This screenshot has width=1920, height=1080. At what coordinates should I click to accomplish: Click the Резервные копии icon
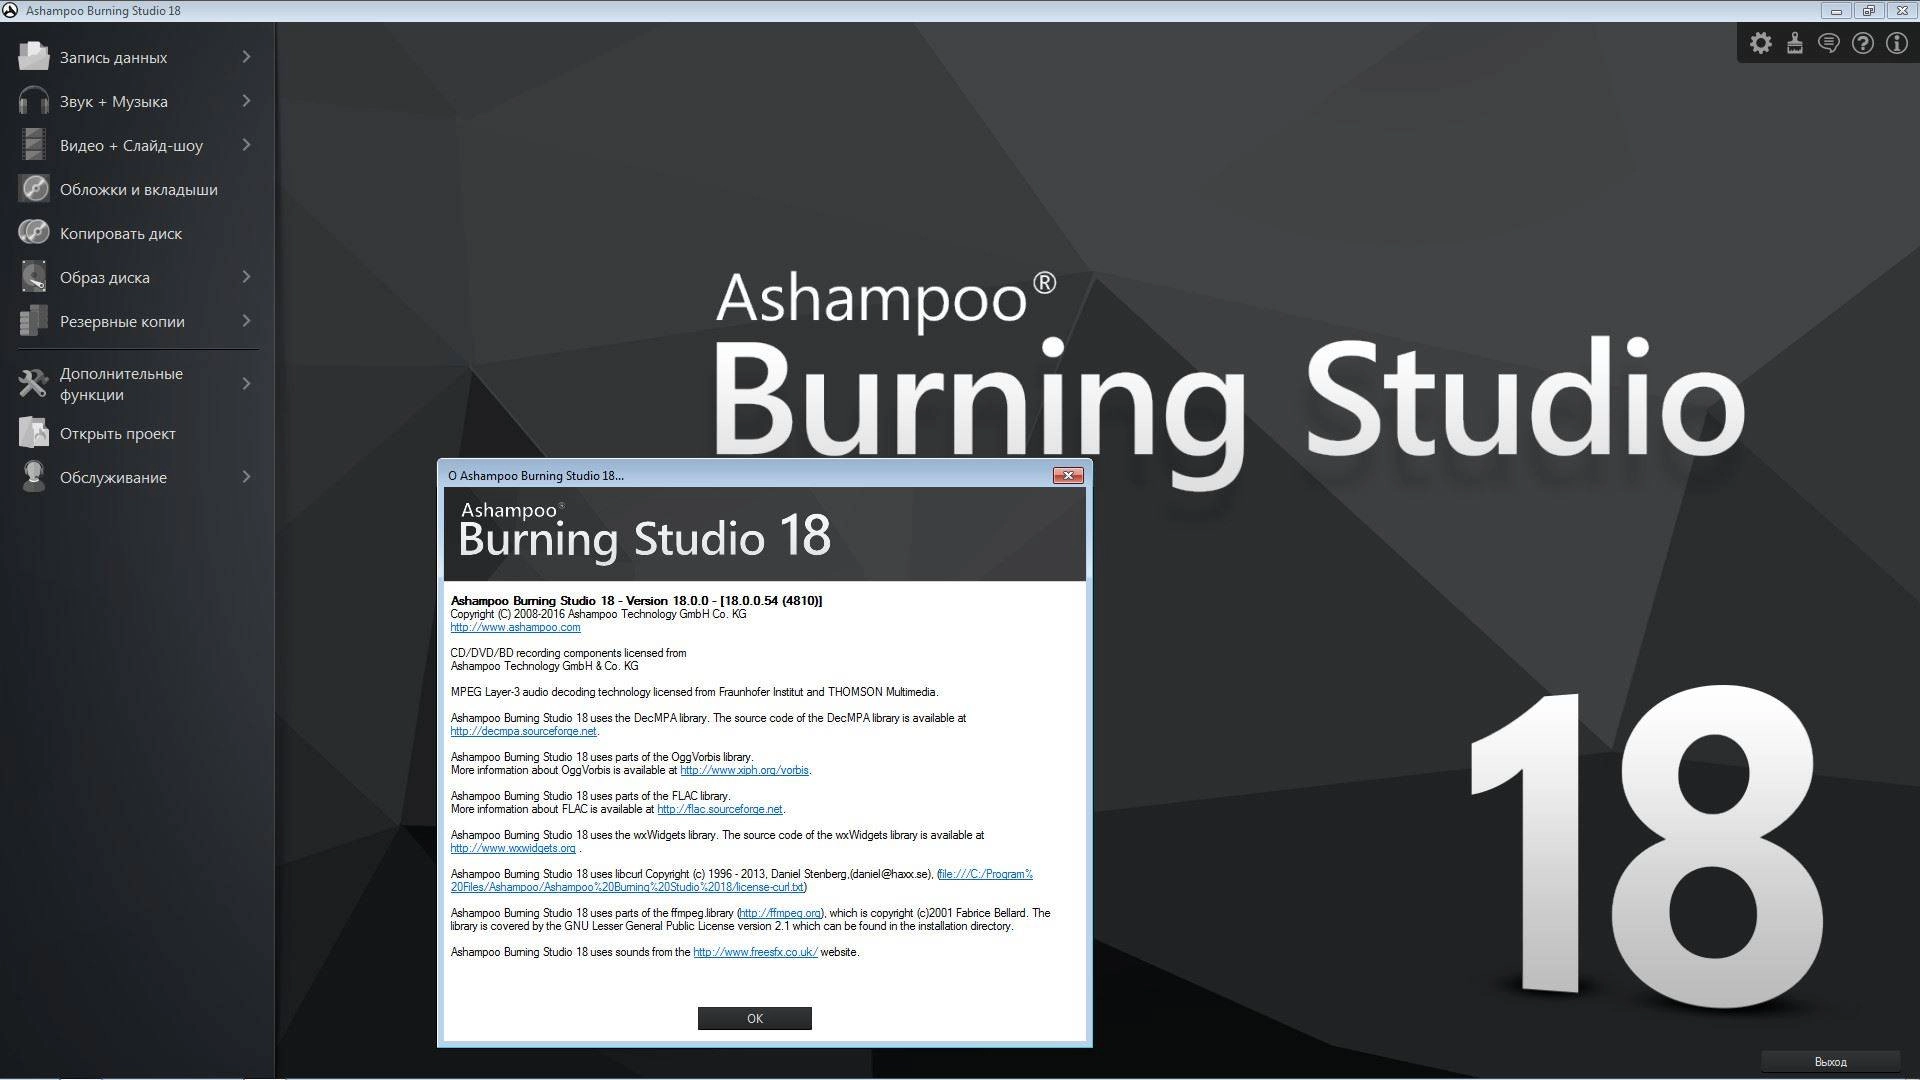pos(33,320)
